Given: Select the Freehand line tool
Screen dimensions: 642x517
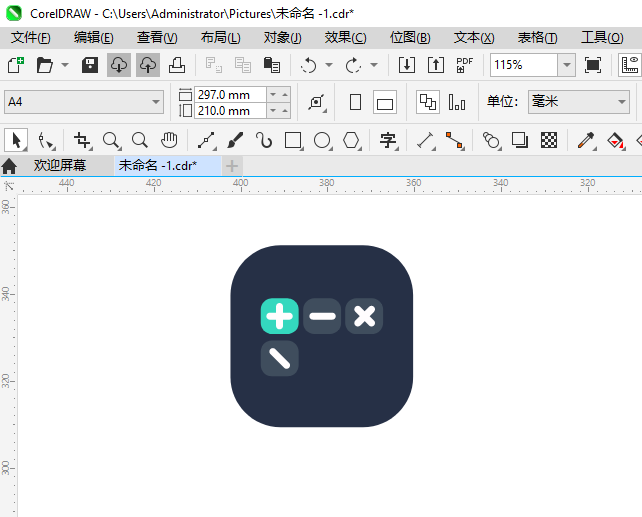Looking at the screenshot, I should pos(207,140).
